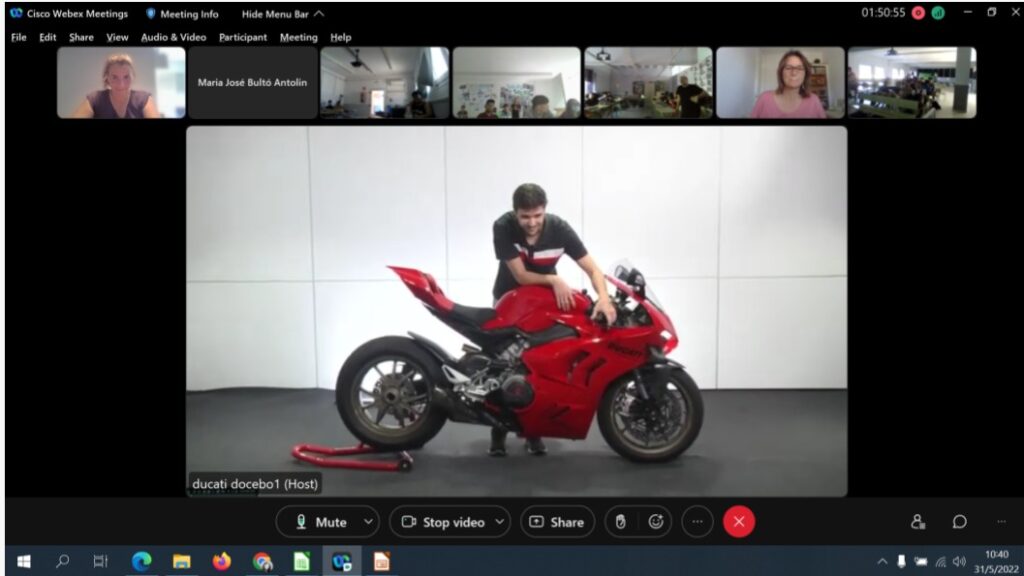Viewport: 1024px width, 576px height.
Task: Click Hide Menu Bar
Action: 283,14
